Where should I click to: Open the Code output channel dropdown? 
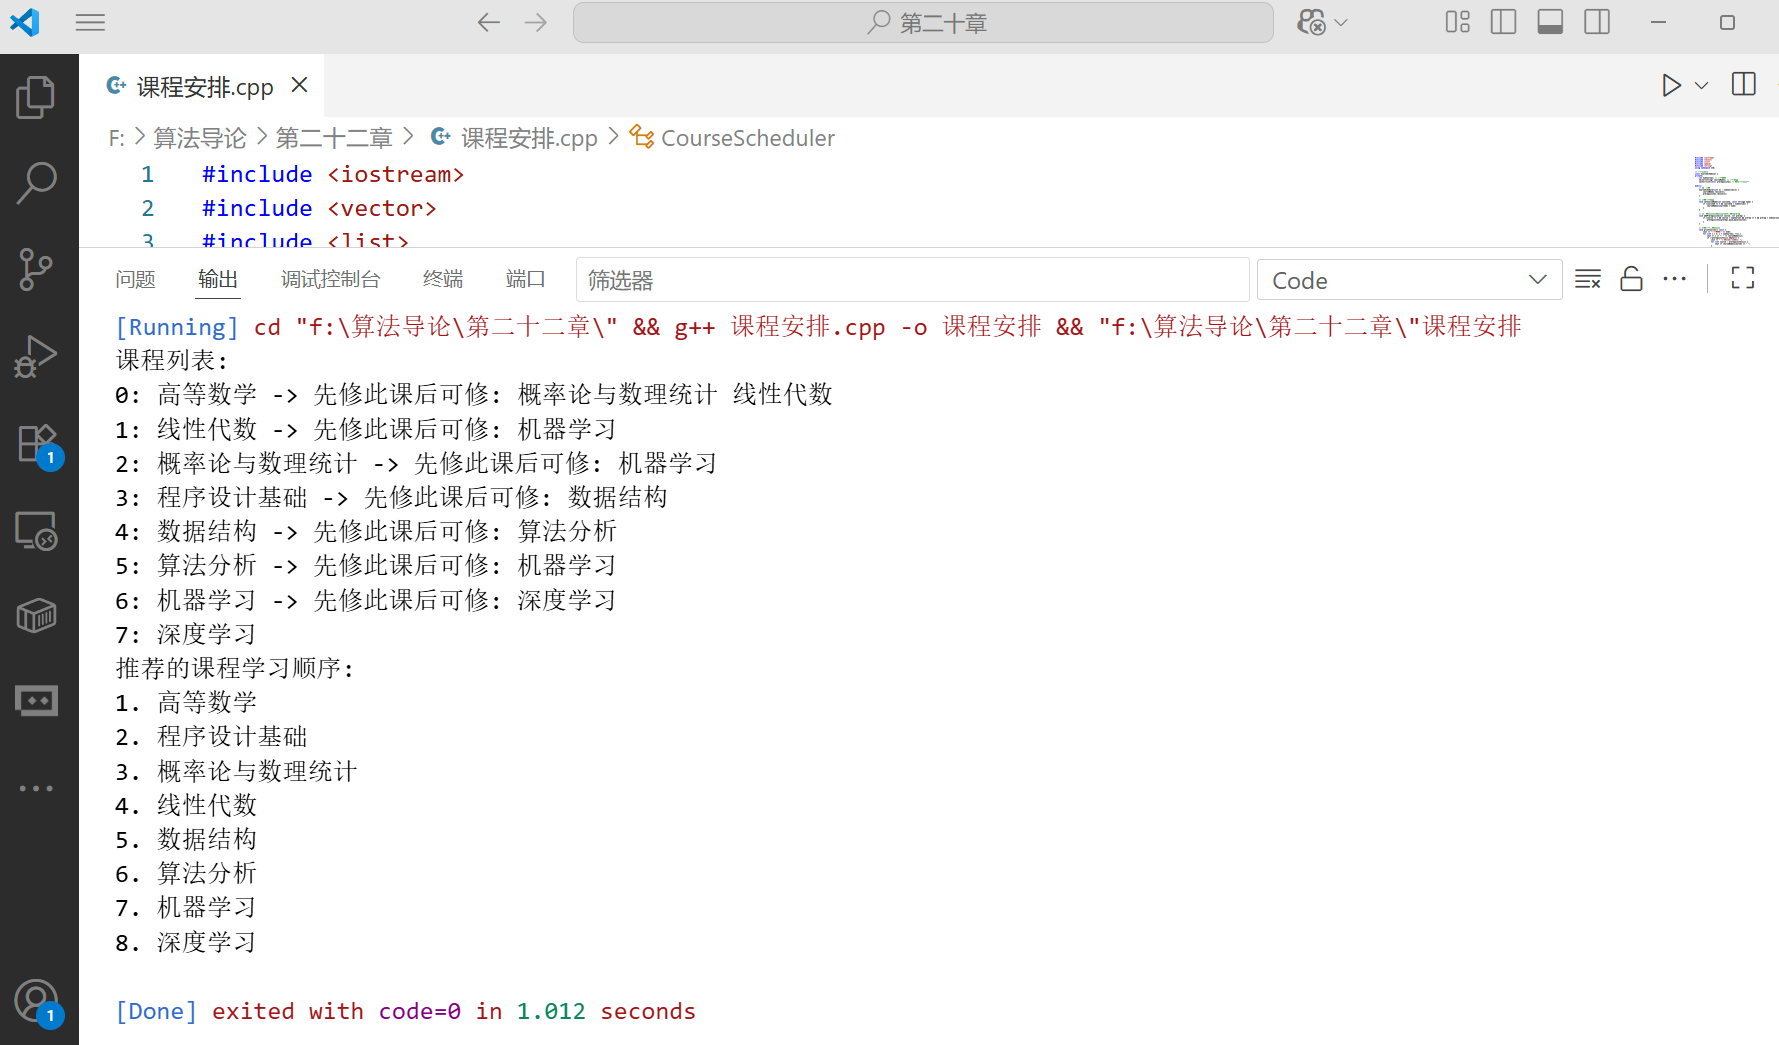click(x=1409, y=280)
